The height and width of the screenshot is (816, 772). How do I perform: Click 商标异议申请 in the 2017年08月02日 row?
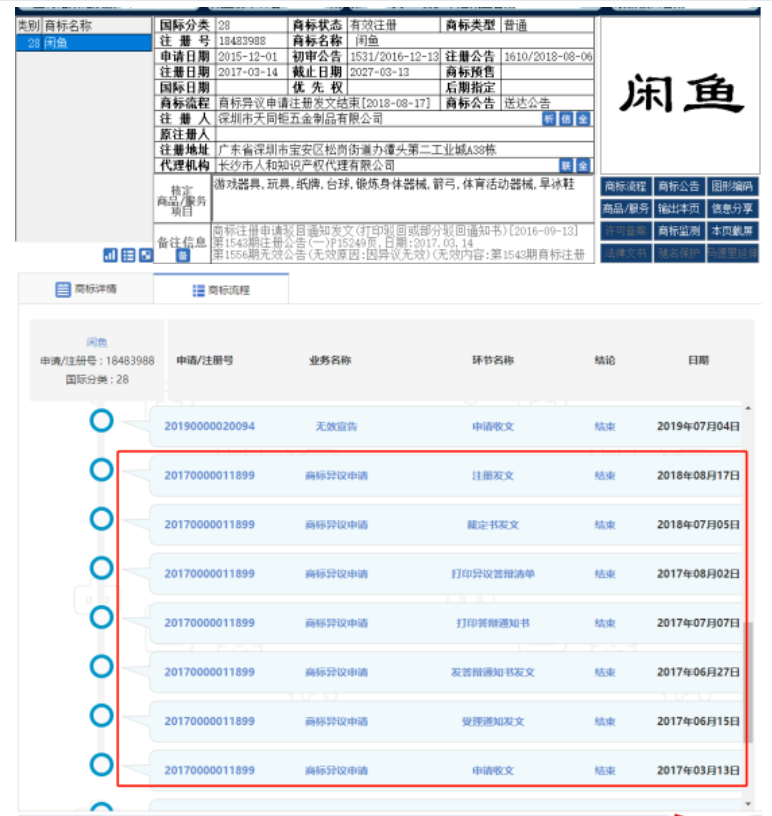(x=336, y=574)
